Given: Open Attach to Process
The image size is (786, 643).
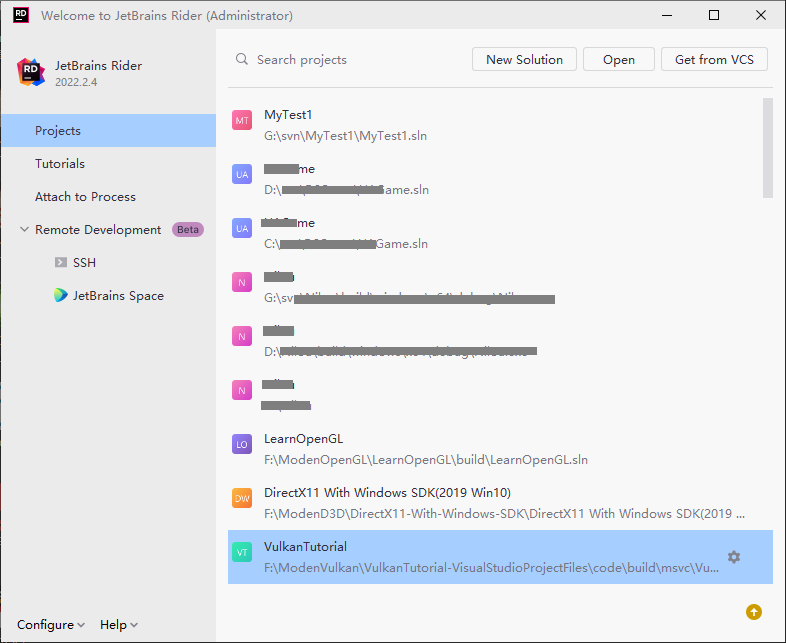Looking at the screenshot, I should (109, 196).
